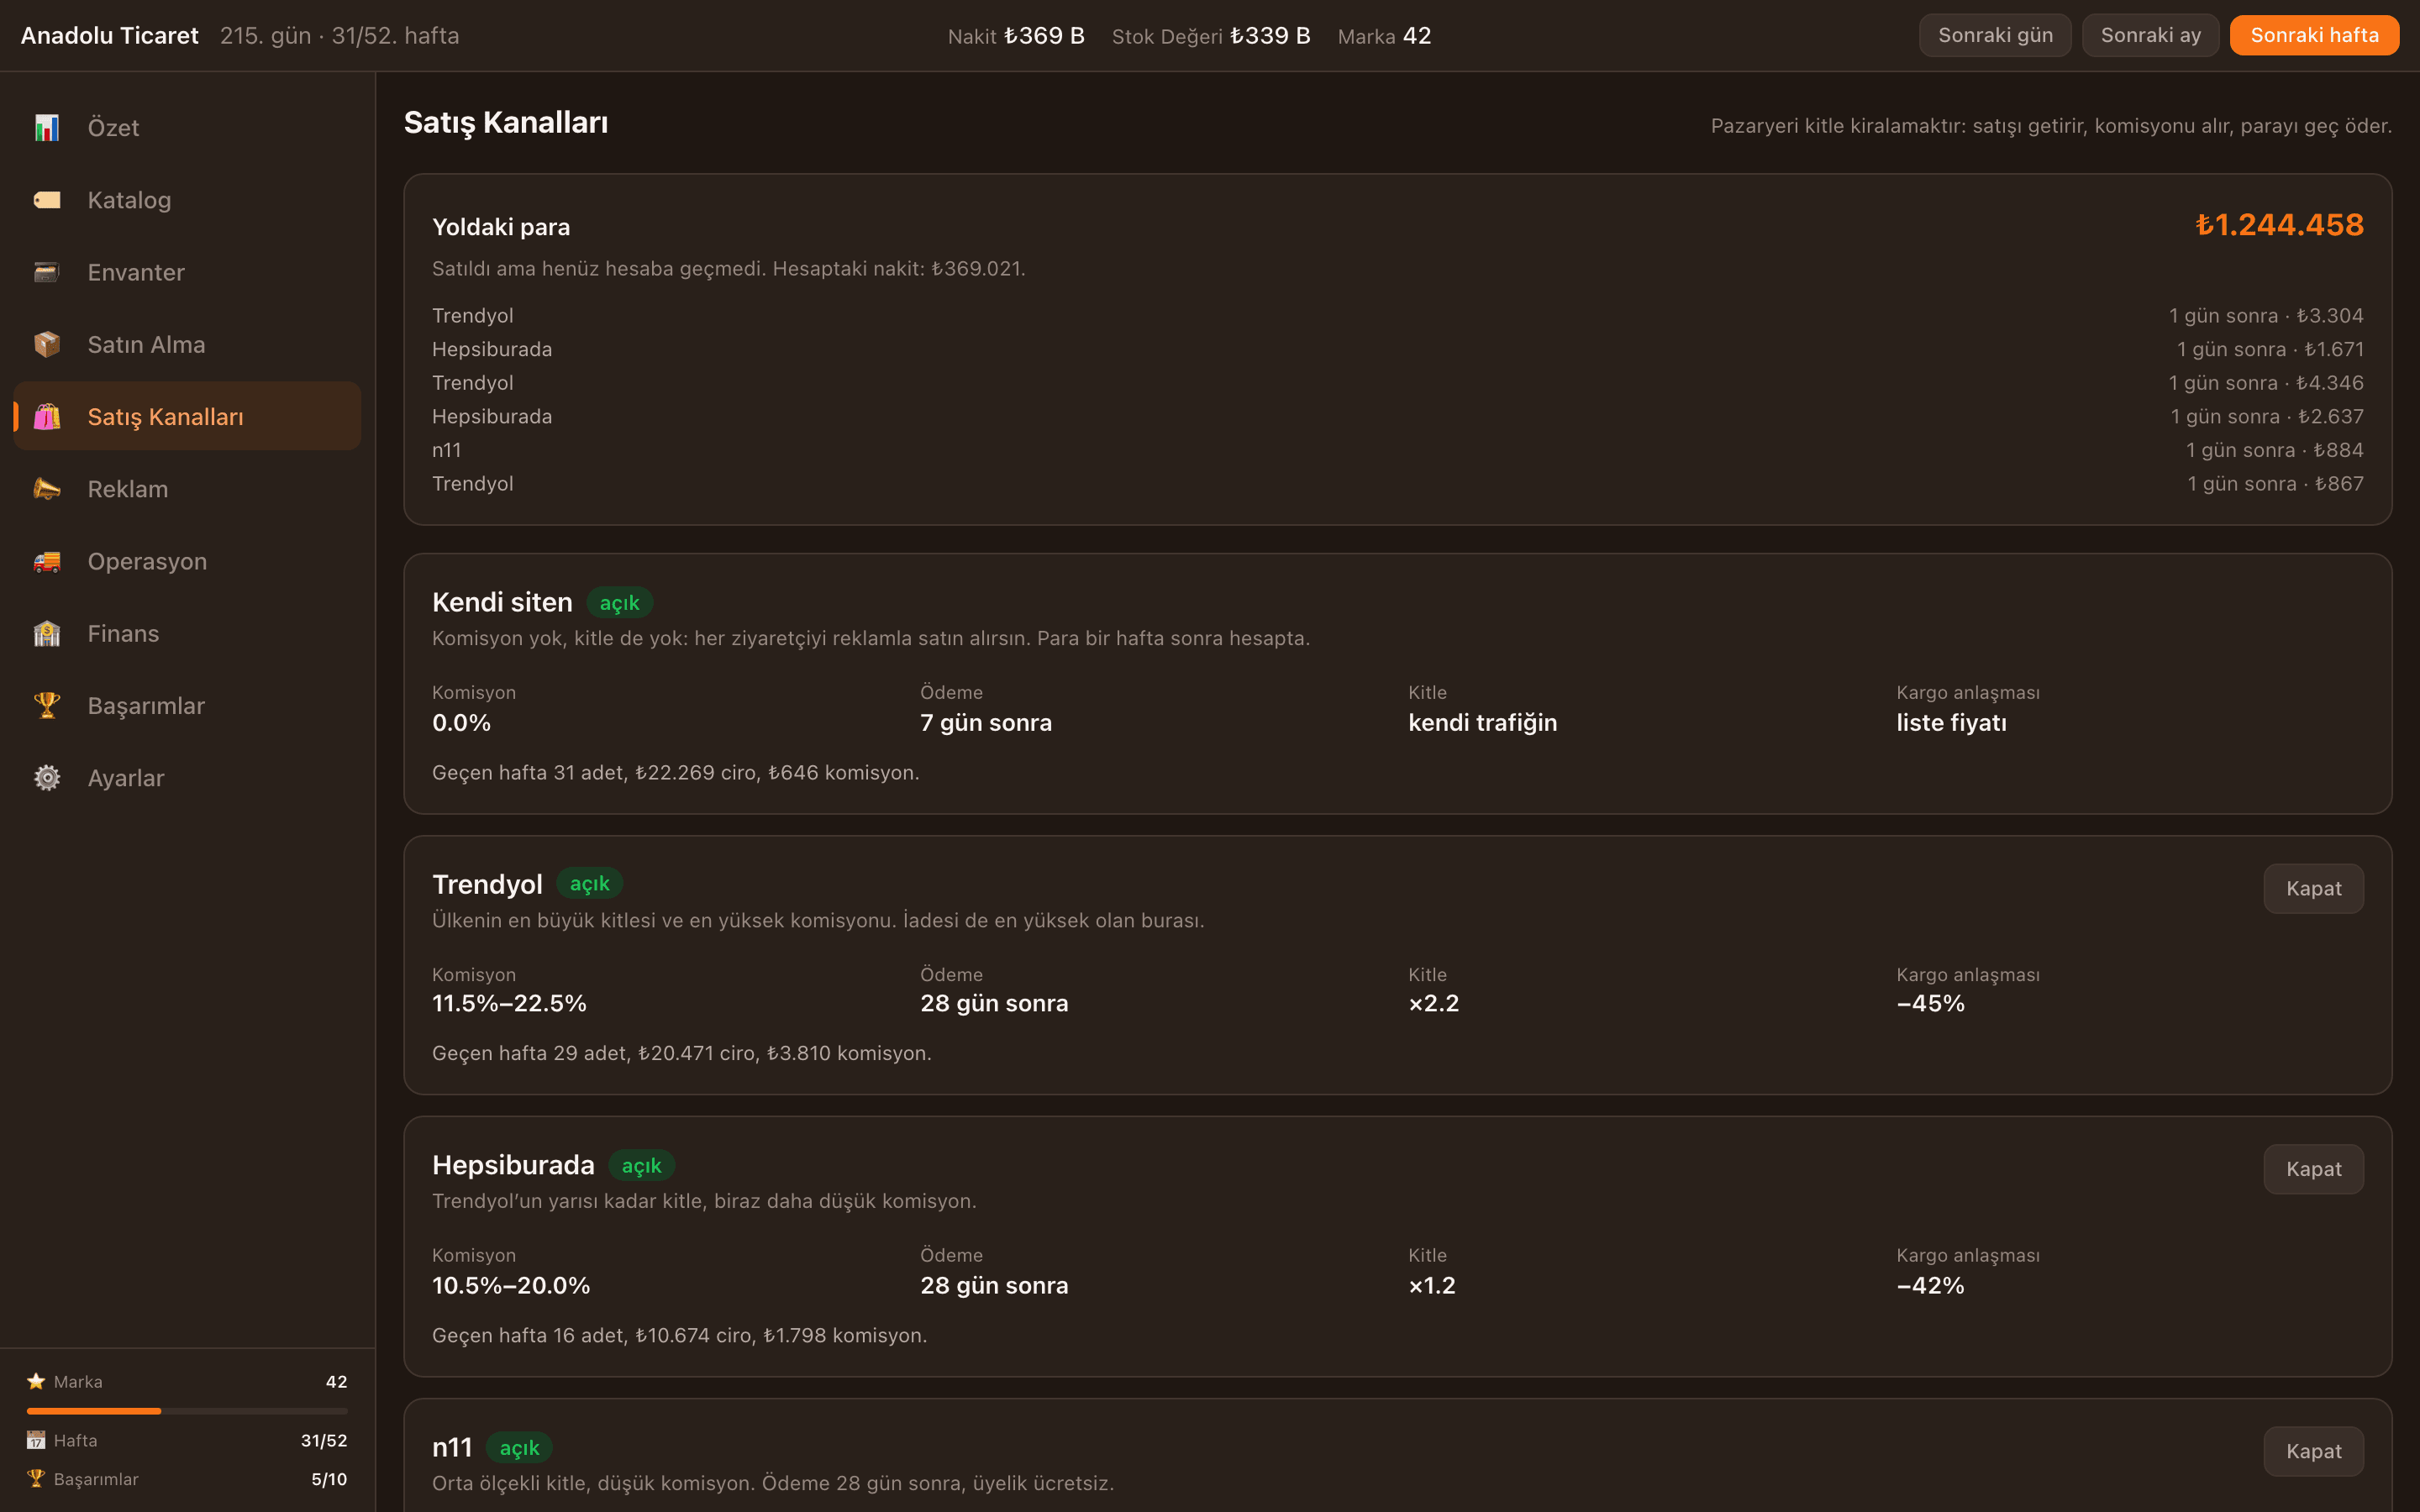The width and height of the screenshot is (2420, 1512).
Task: Click the "1 gün sonra · ₺1.671" entry
Action: tap(2270, 349)
